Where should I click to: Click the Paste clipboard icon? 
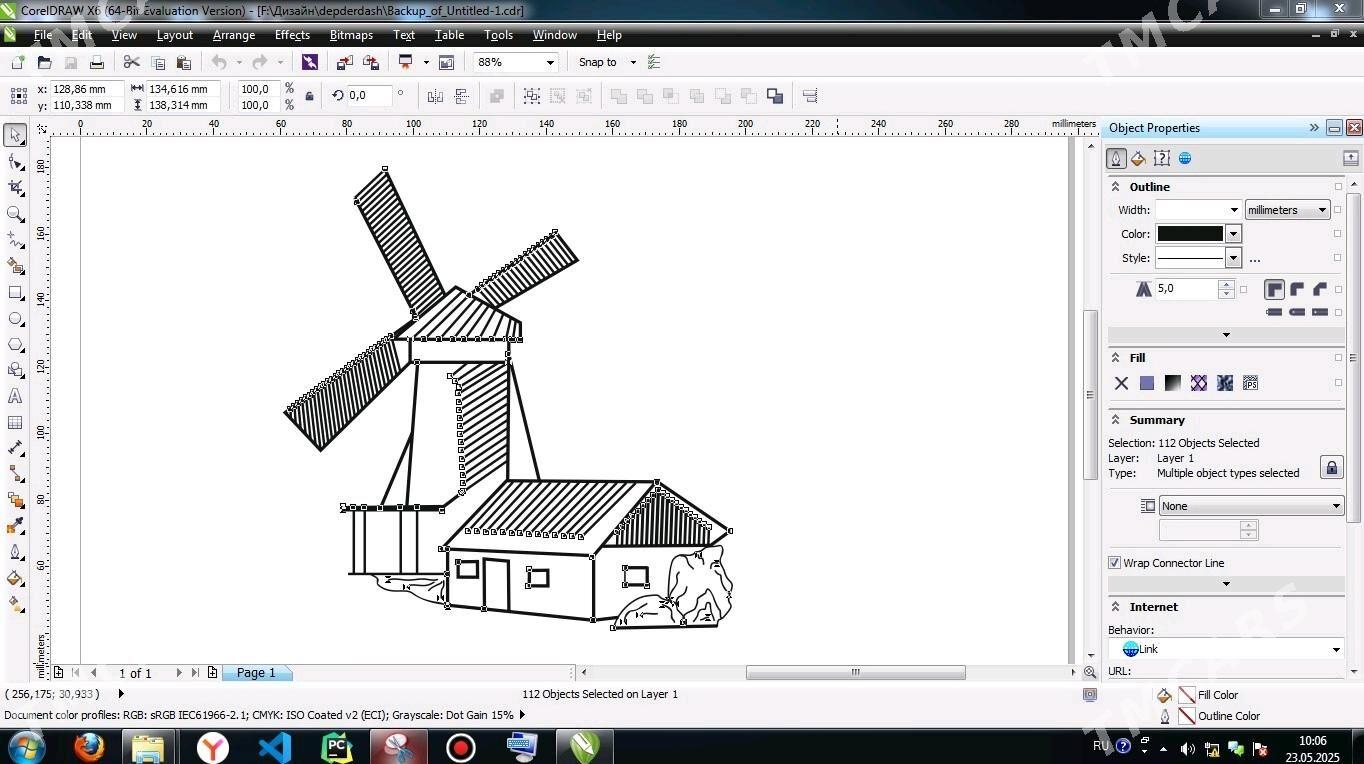tap(183, 62)
